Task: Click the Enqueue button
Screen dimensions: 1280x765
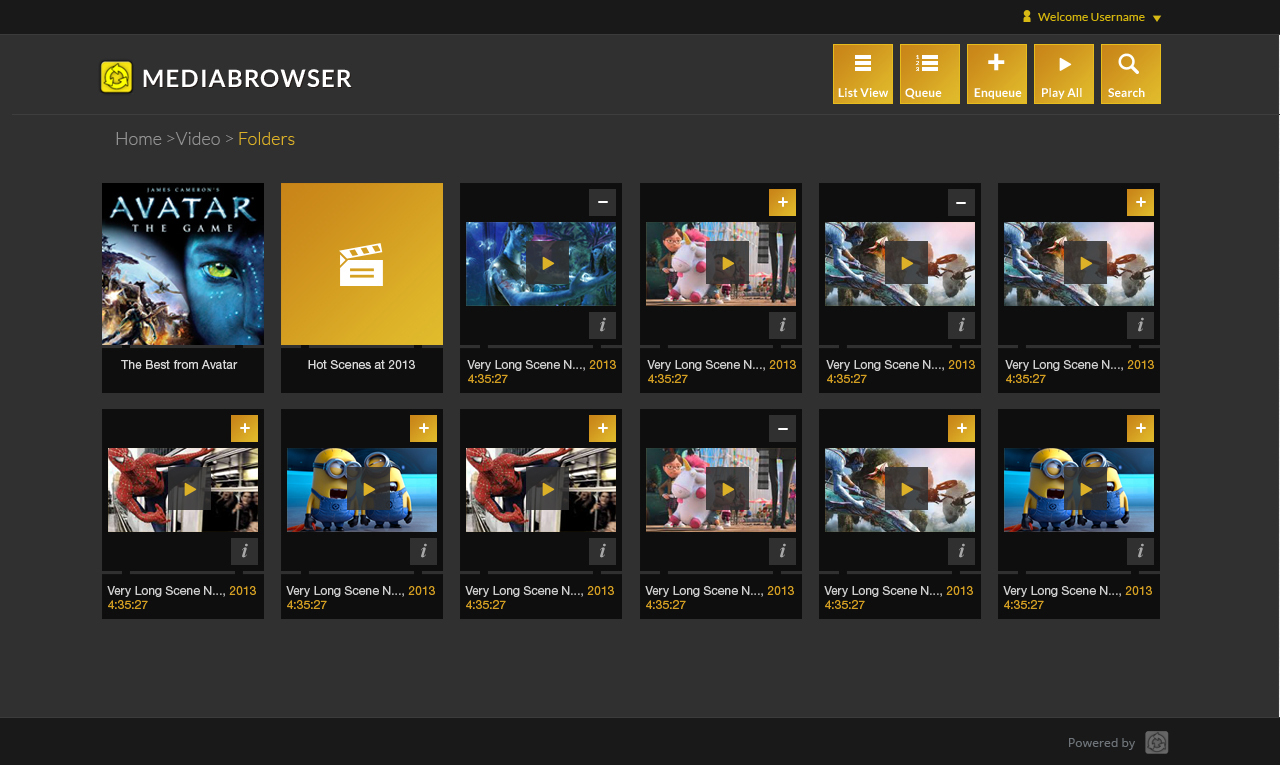Action: click(997, 74)
